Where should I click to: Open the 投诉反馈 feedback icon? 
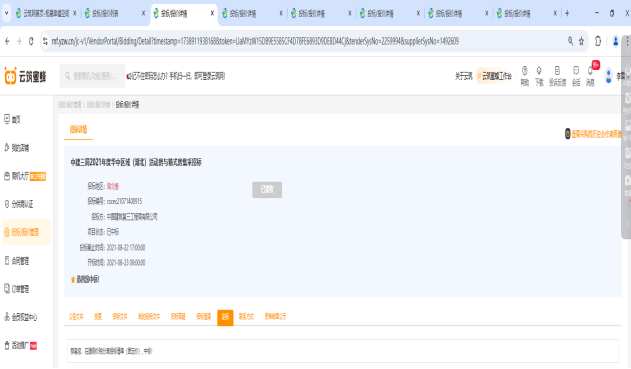click(x=557, y=76)
